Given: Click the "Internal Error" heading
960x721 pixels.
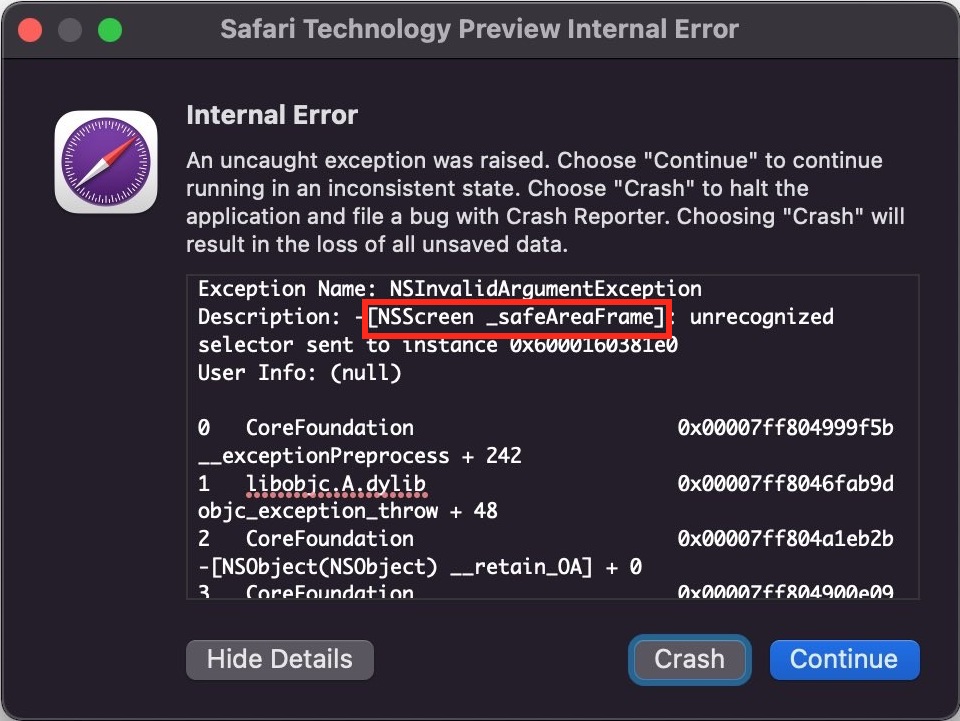Looking at the screenshot, I should tap(272, 116).
